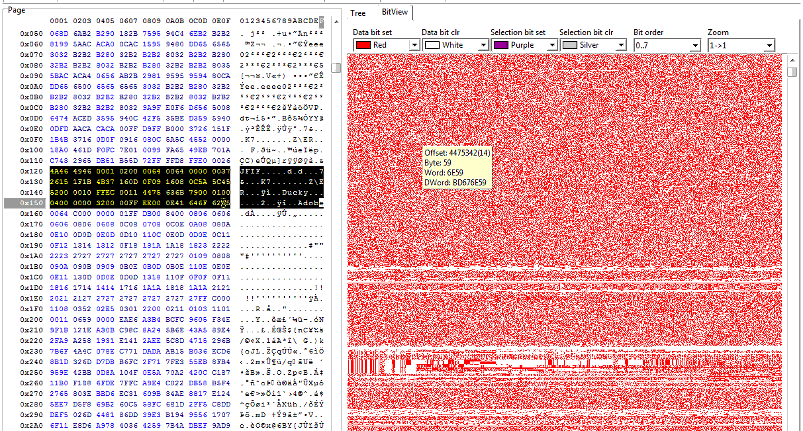
Task: Click the 0x0F0 offset label
Action: tap(31, 139)
